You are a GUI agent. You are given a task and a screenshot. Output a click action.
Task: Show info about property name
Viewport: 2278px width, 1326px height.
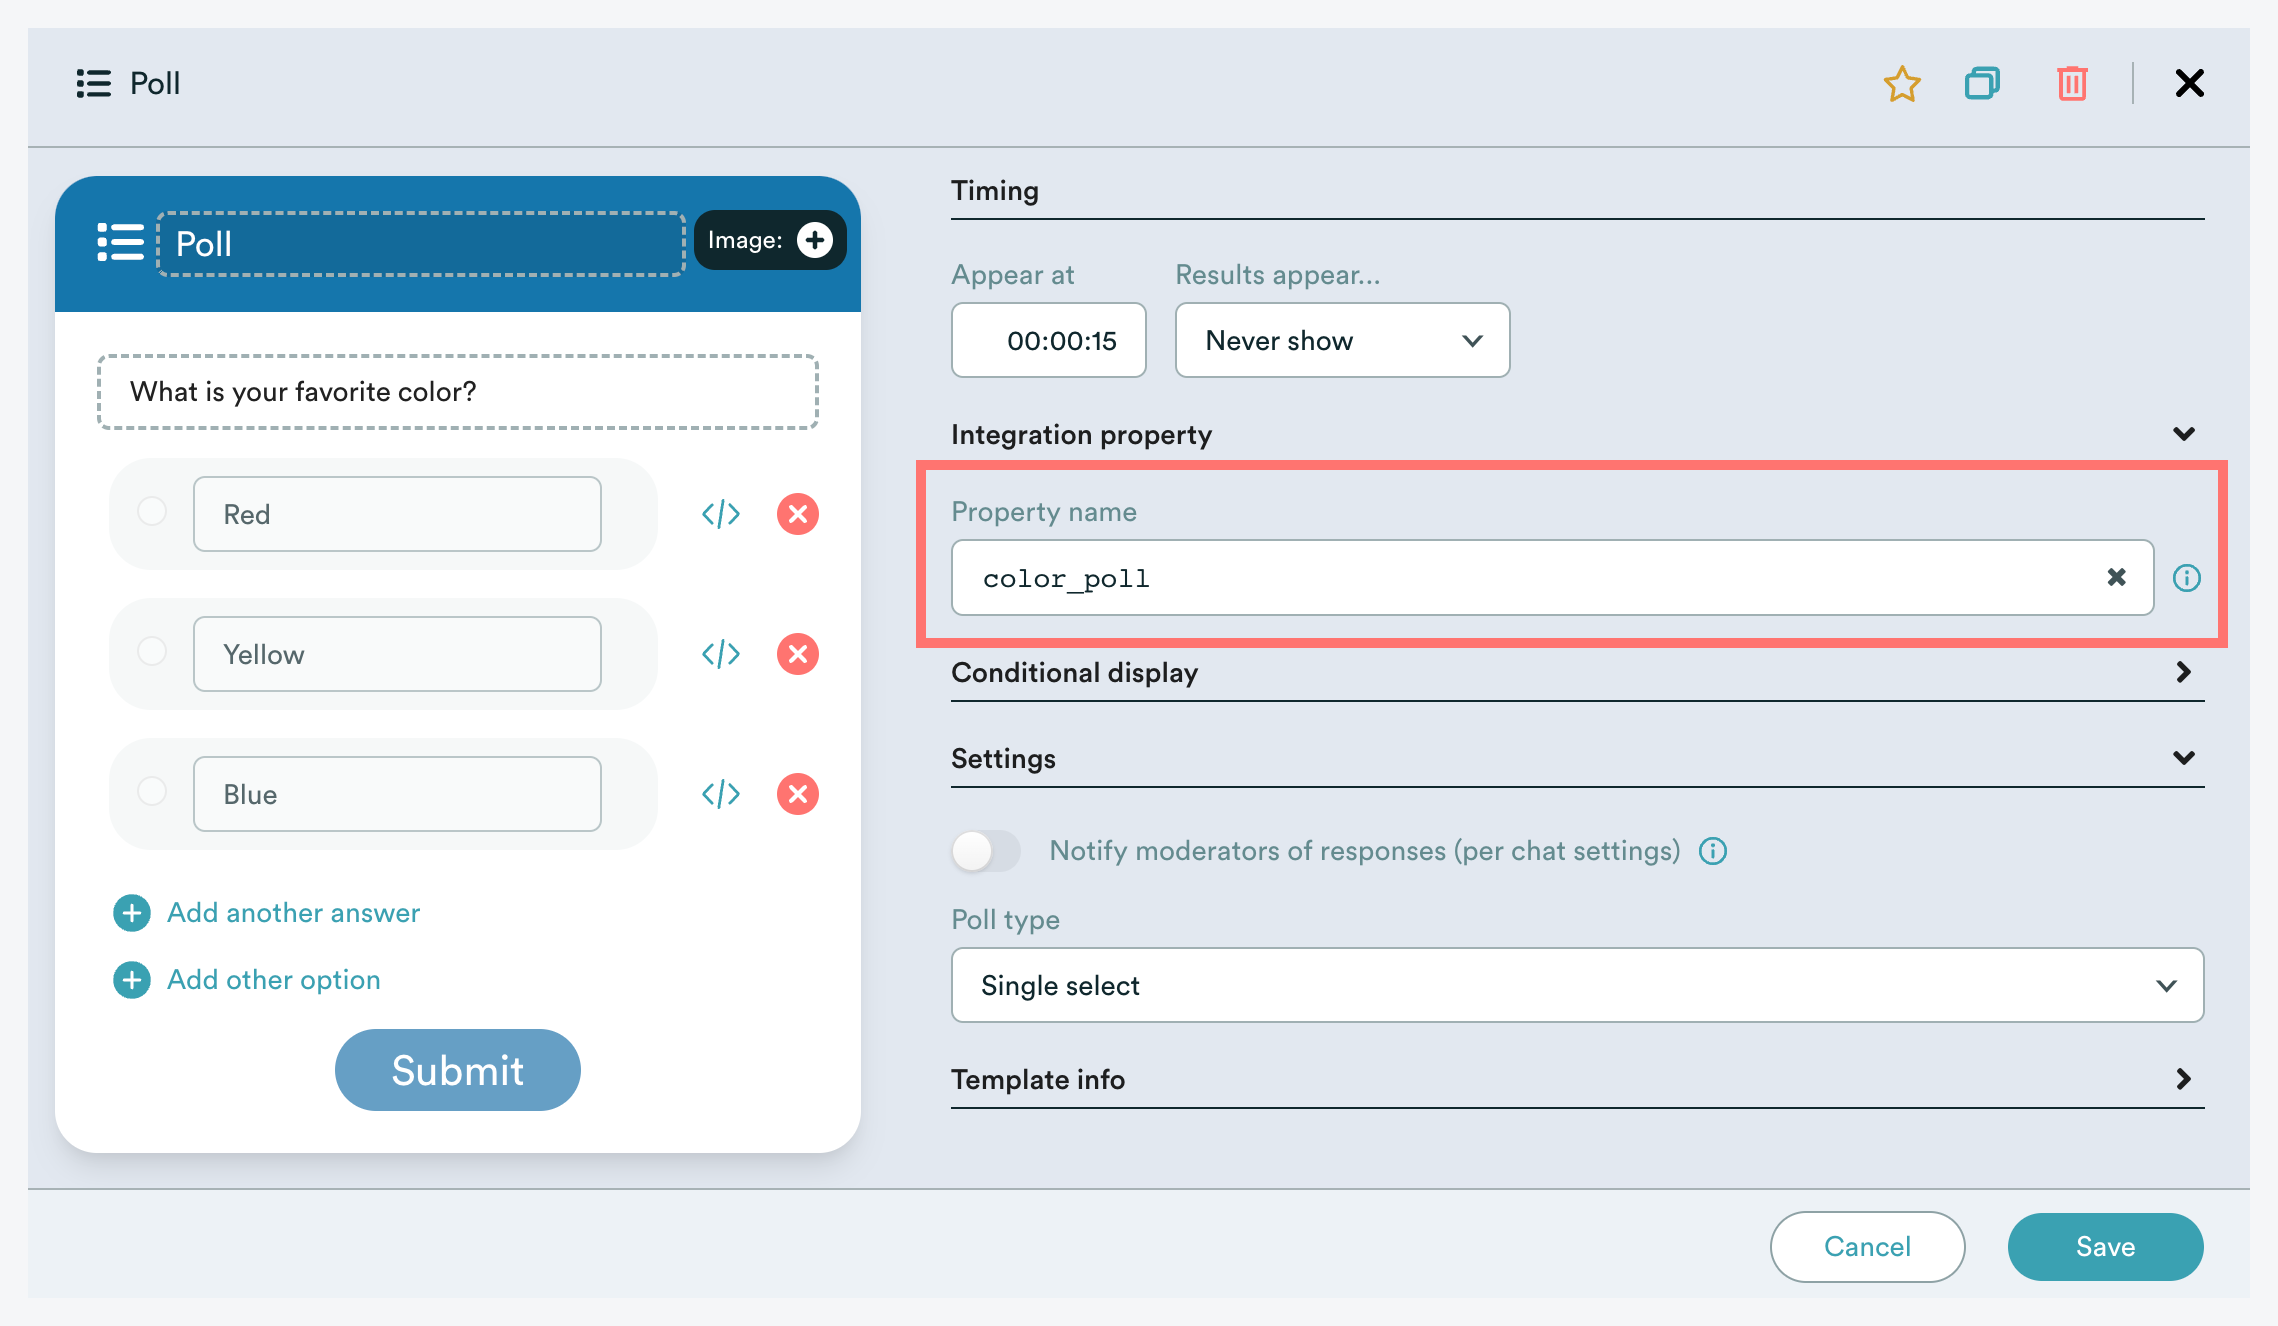(2186, 578)
